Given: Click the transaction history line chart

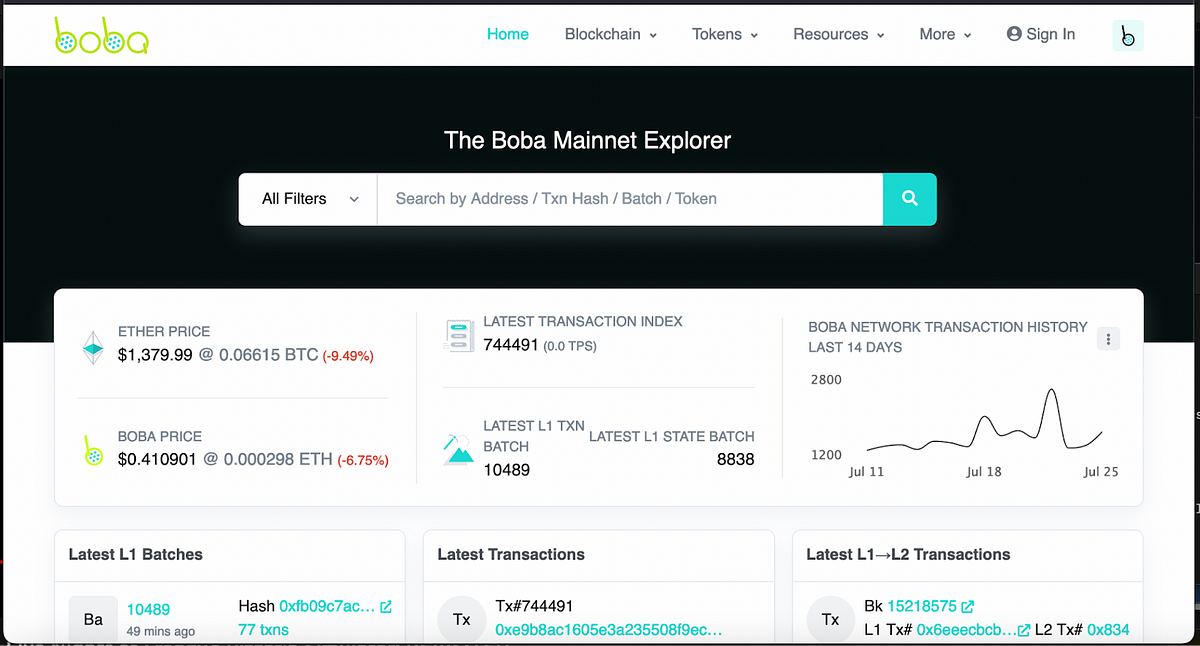Looking at the screenshot, I should pos(985,420).
